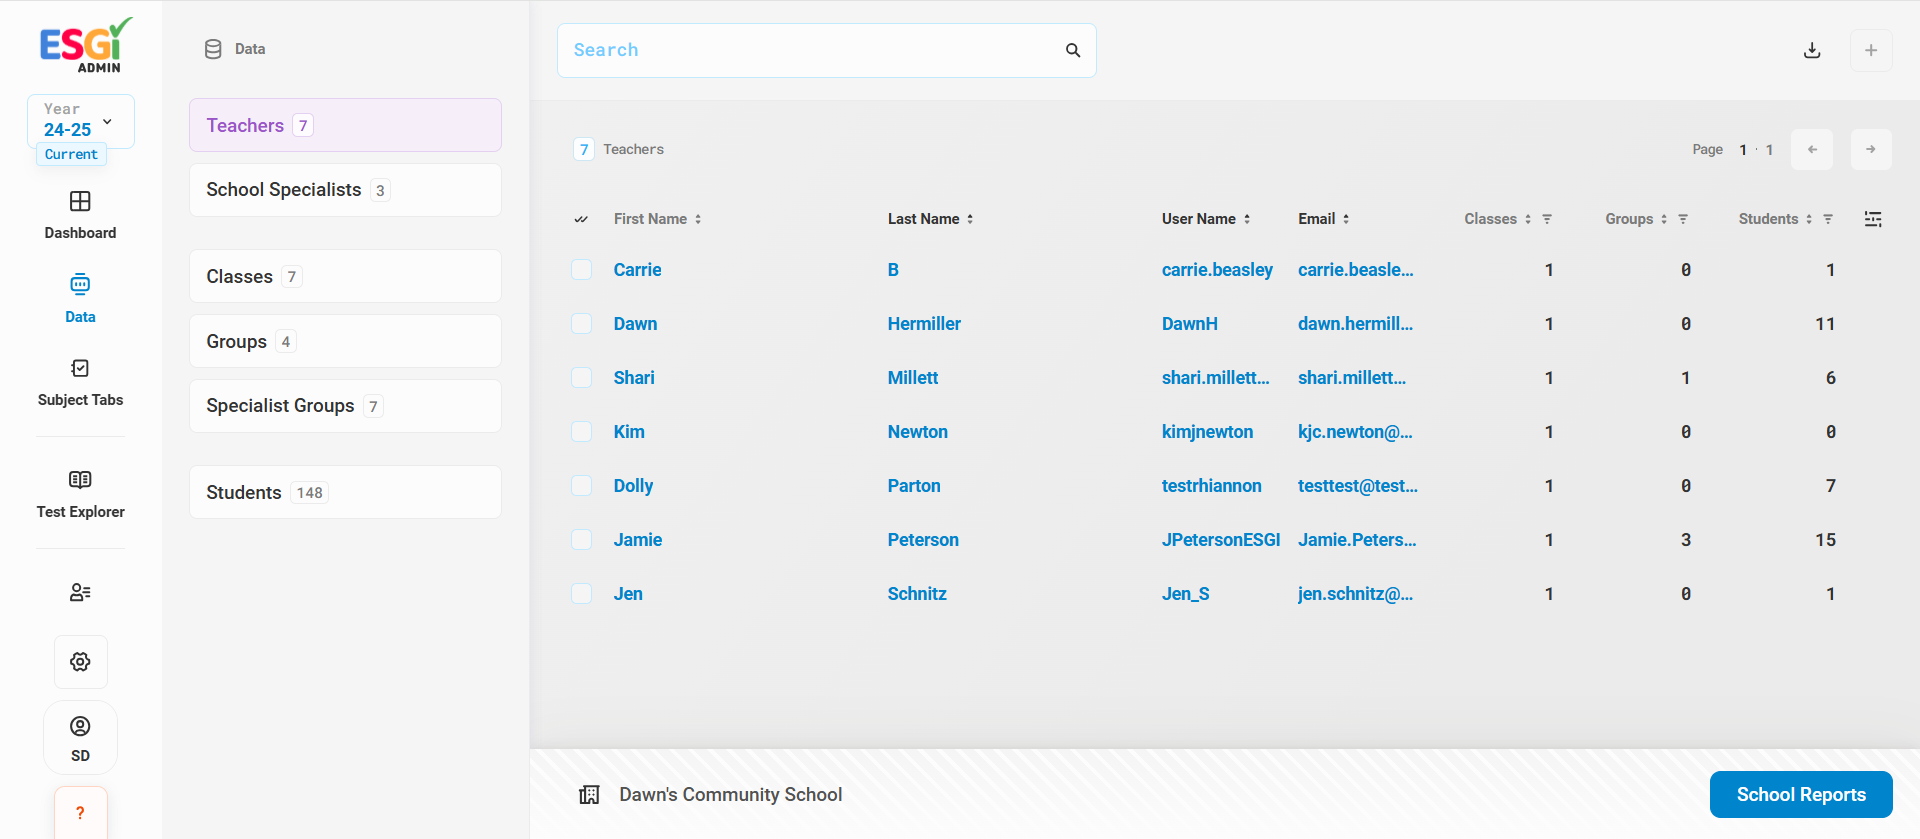The height and width of the screenshot is (839, 1920).
Task: Open email kjc.newton@... link
Action: click(1355, 432)
